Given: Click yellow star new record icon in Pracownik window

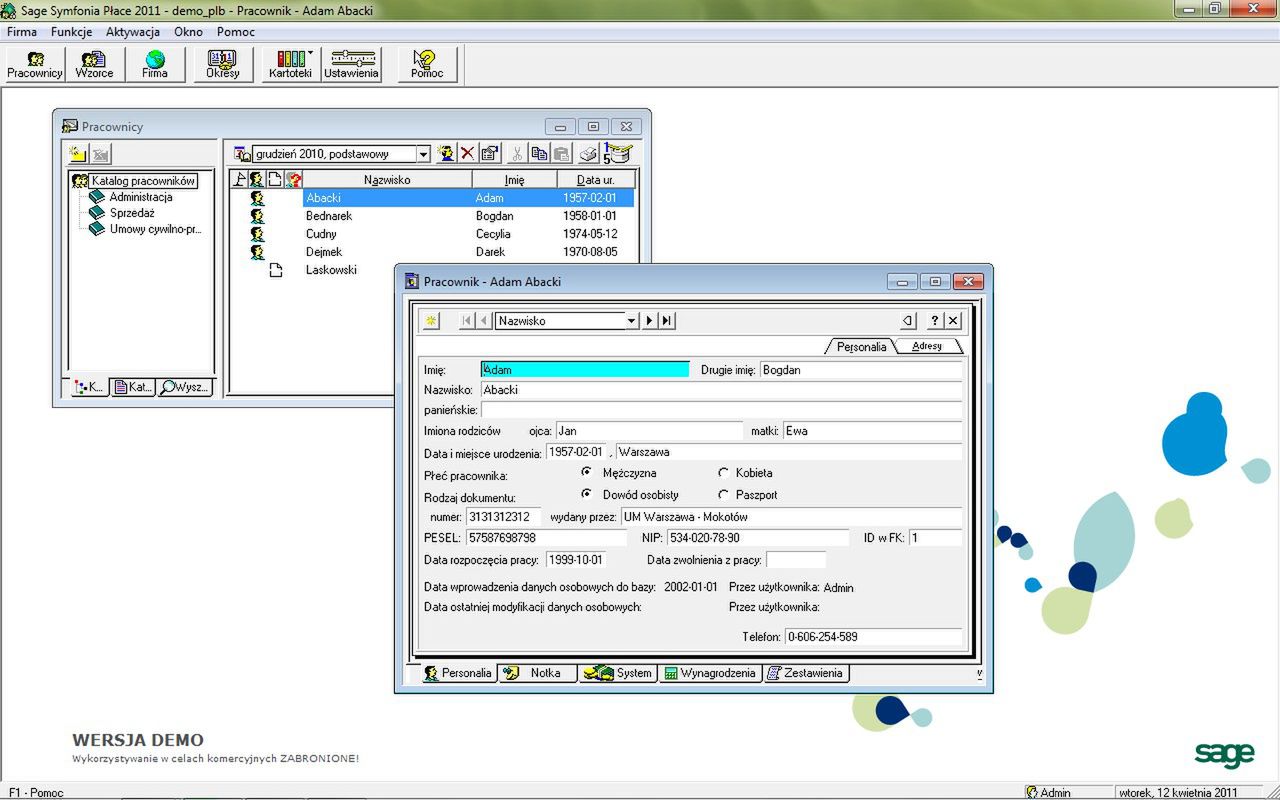Looking at the screenshot, I should pyautogui.click(x=431, y=321).
